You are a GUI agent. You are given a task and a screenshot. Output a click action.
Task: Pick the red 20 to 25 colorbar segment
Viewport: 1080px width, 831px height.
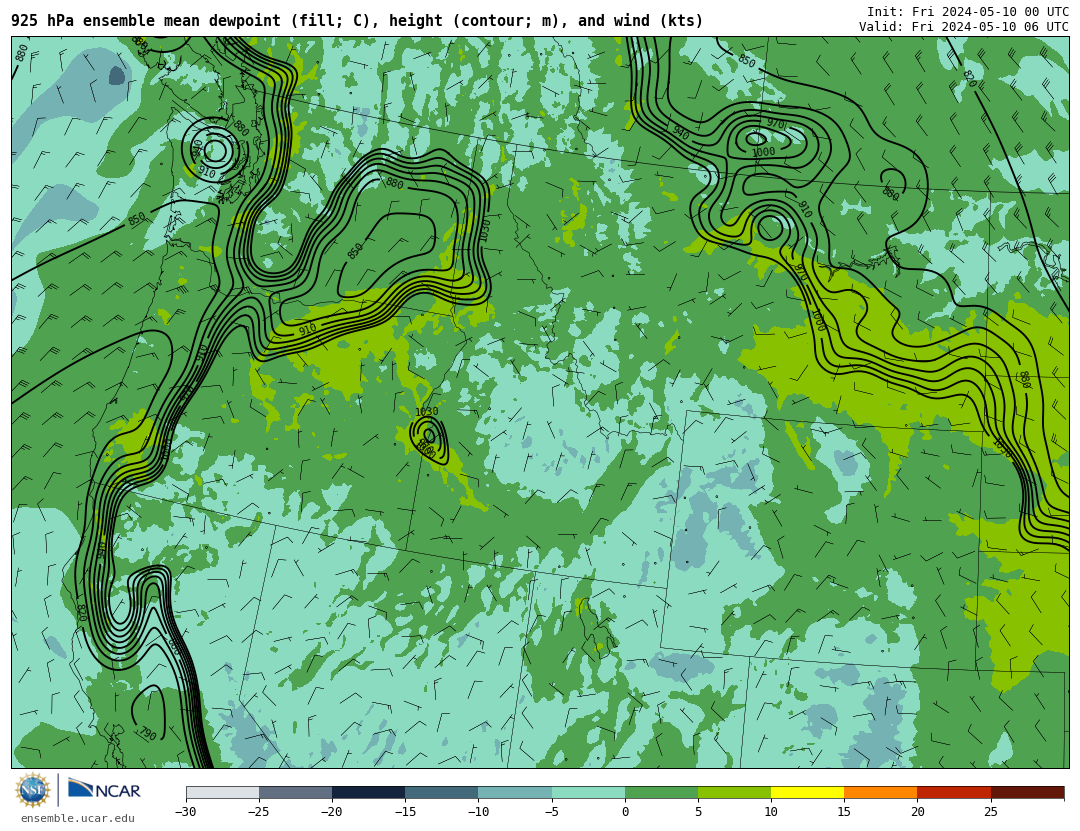(954, 792)
